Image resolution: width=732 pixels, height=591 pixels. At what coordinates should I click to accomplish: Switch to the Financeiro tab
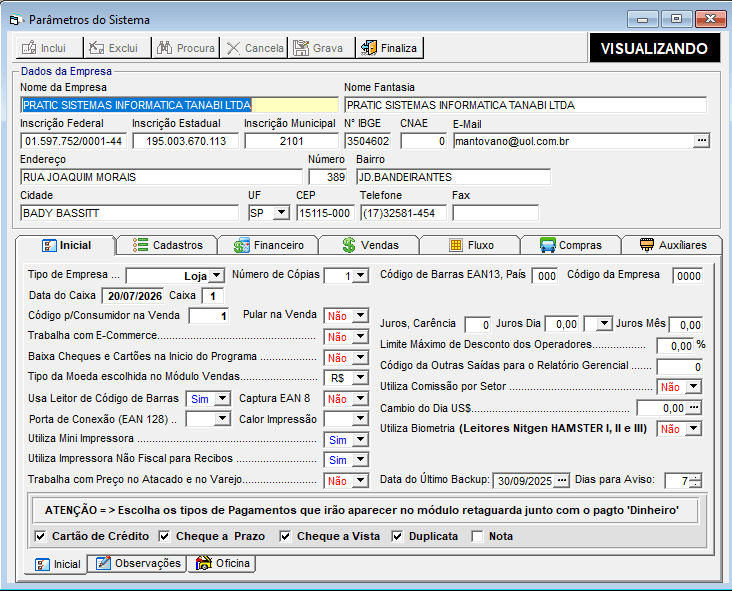click(x=268, y=245)
